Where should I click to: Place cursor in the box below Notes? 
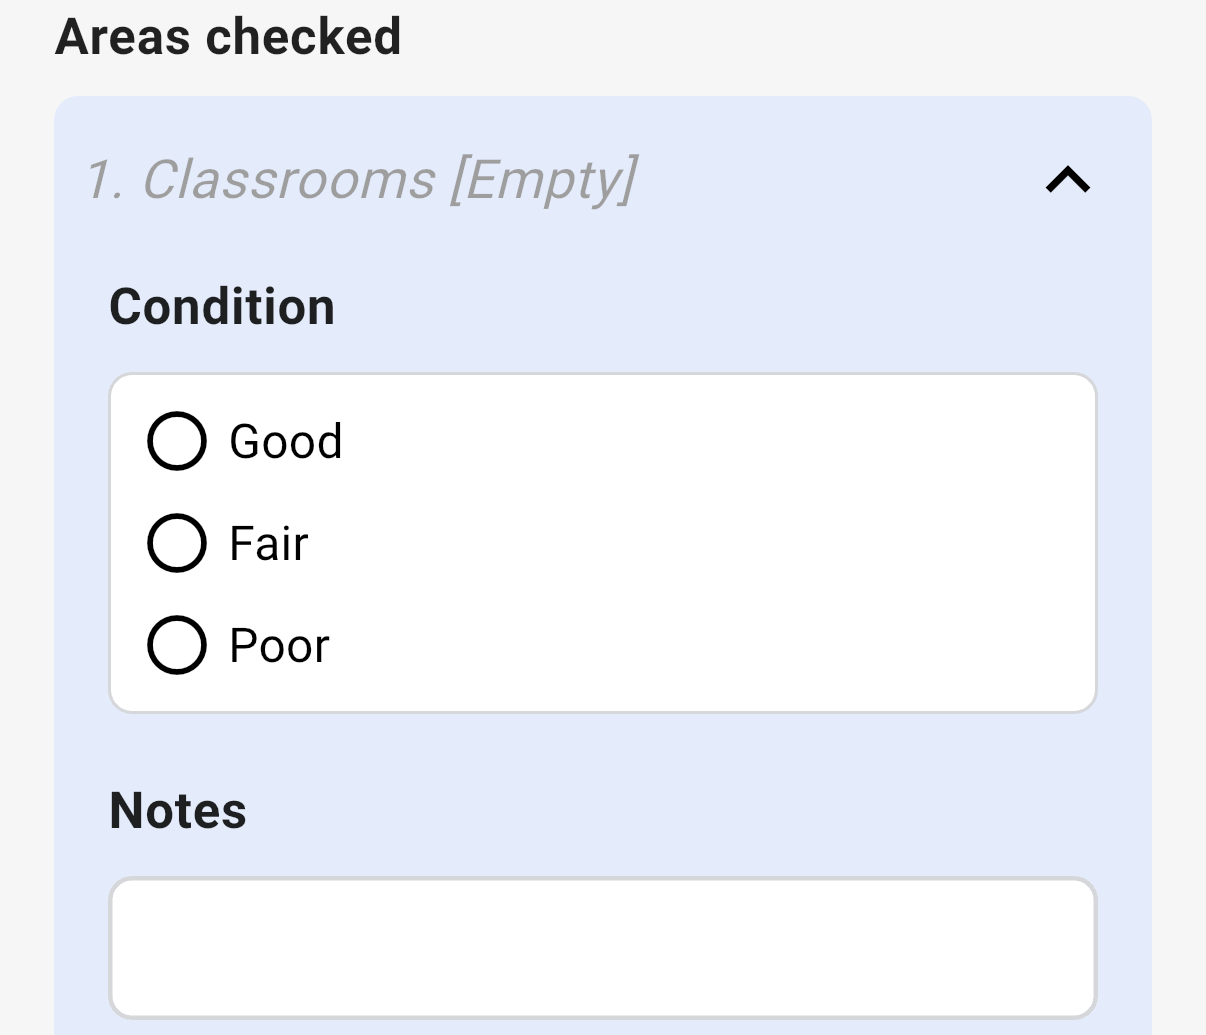[x=603, y=948]
